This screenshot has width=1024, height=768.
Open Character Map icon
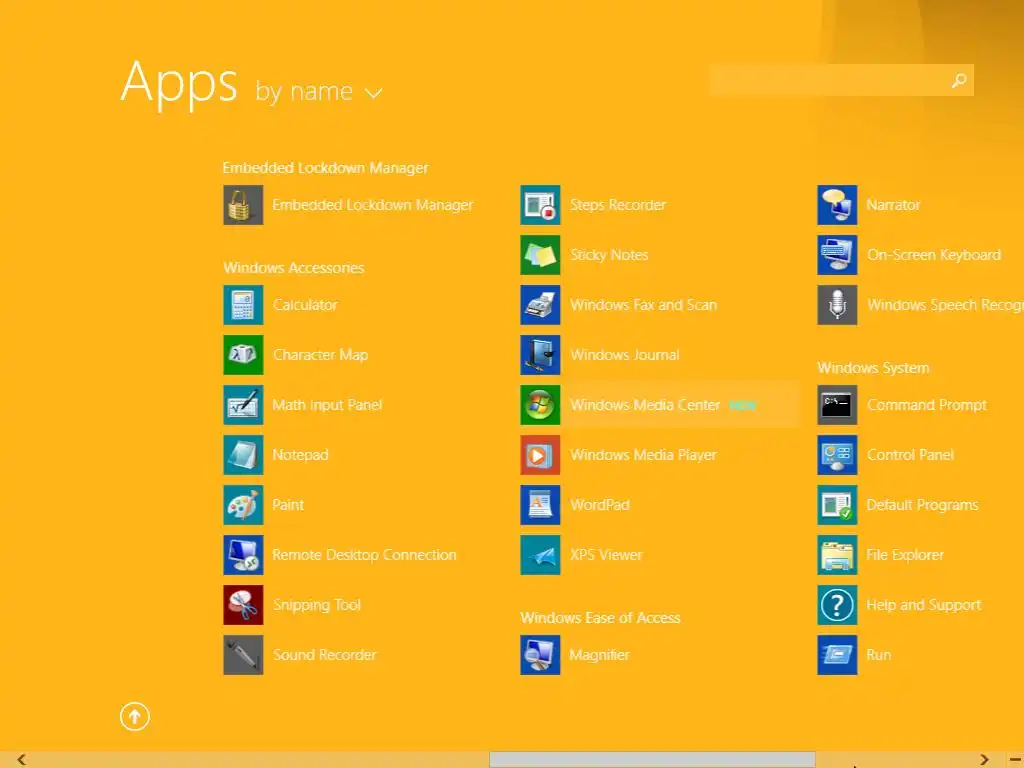243,355
